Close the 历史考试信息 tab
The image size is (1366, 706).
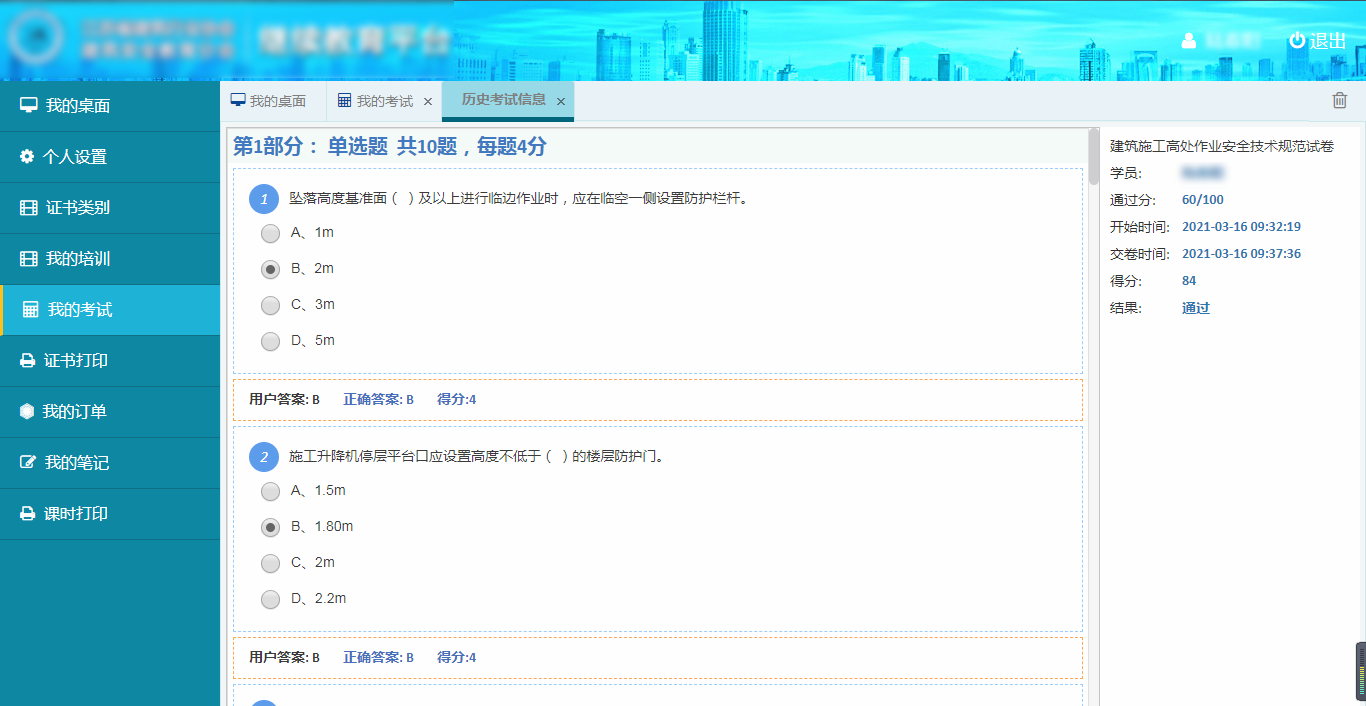pyautogui.click(x=561, y=101)
